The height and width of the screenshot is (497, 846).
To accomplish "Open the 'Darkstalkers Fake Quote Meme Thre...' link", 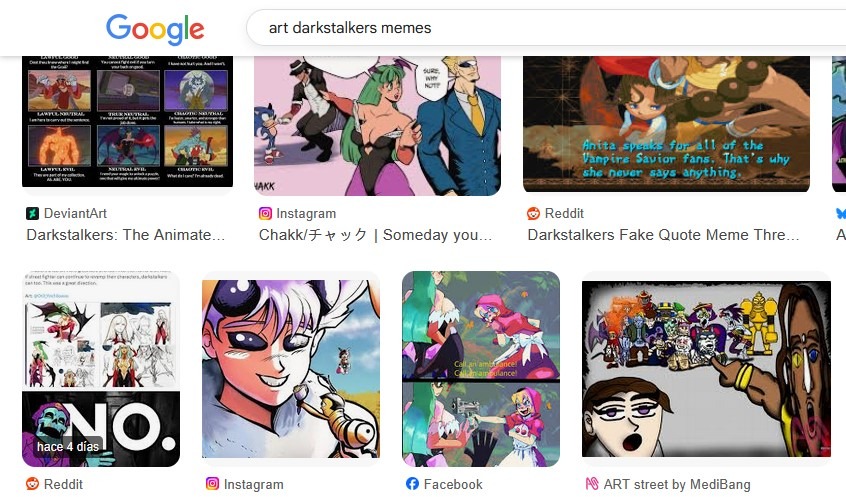I will pos(663,235).
